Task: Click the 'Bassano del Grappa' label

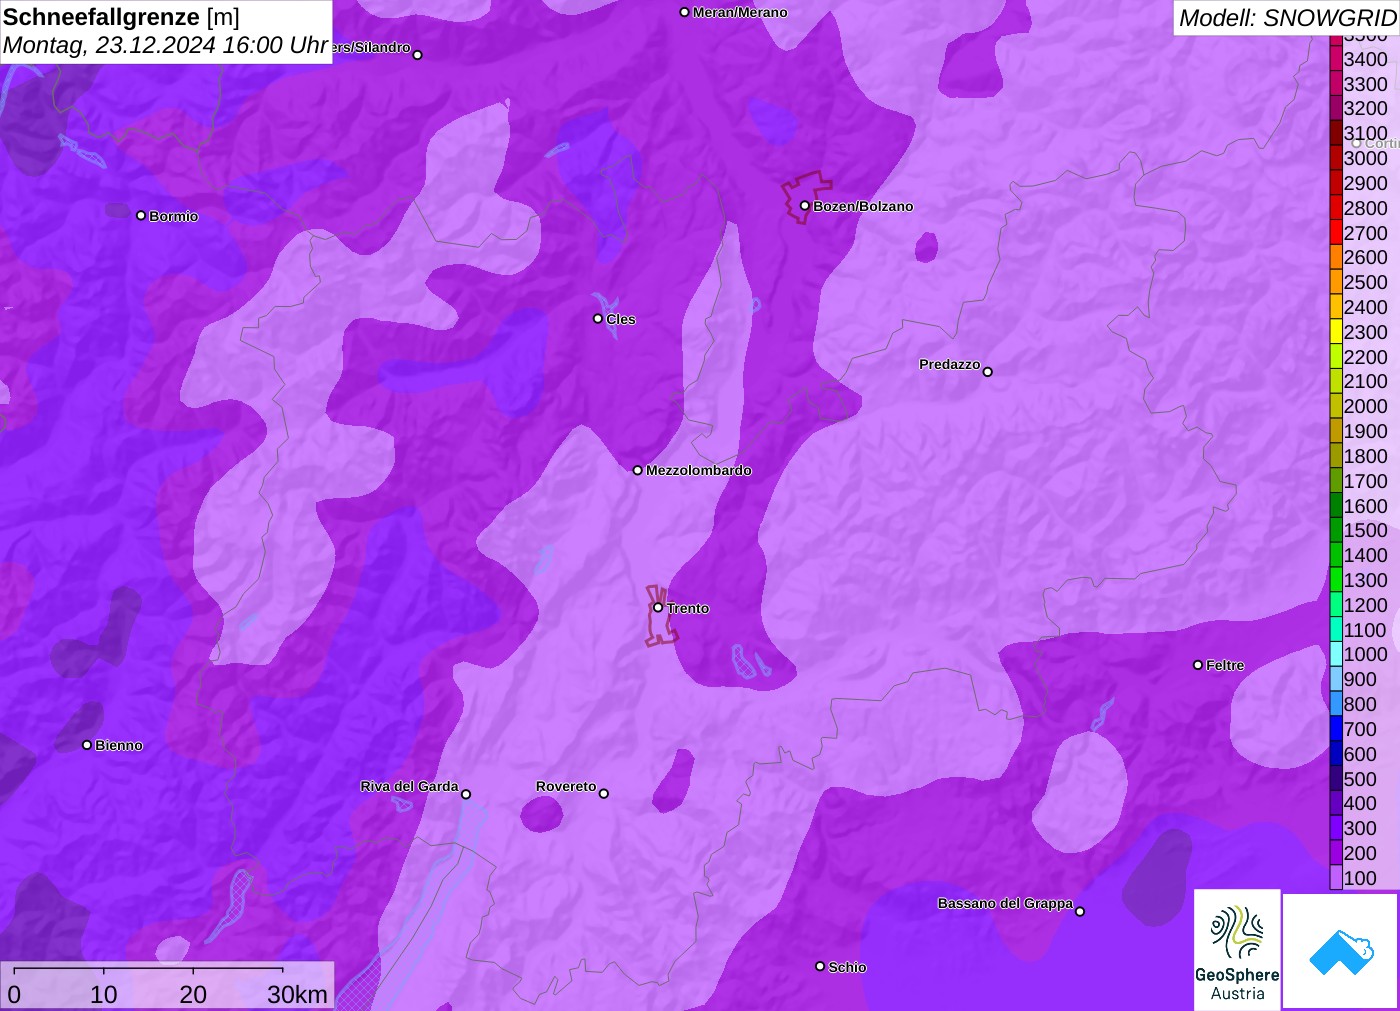Action: (x=1005, y=903)
